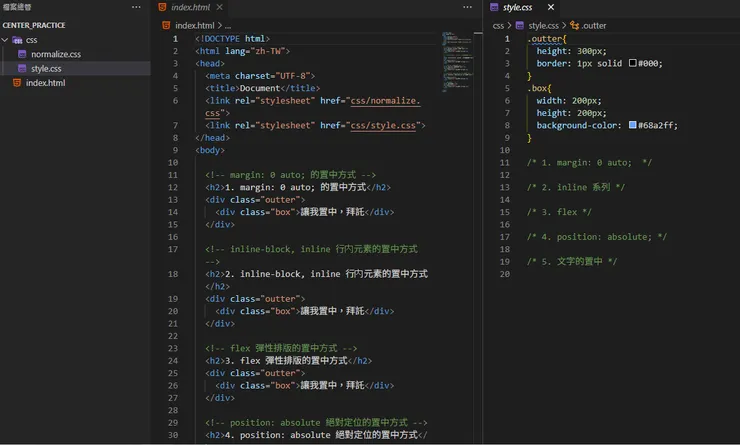Screen dimensions: 740x445
Task: Click the .outter breadcrumb symbol
Action: (594, 25)
